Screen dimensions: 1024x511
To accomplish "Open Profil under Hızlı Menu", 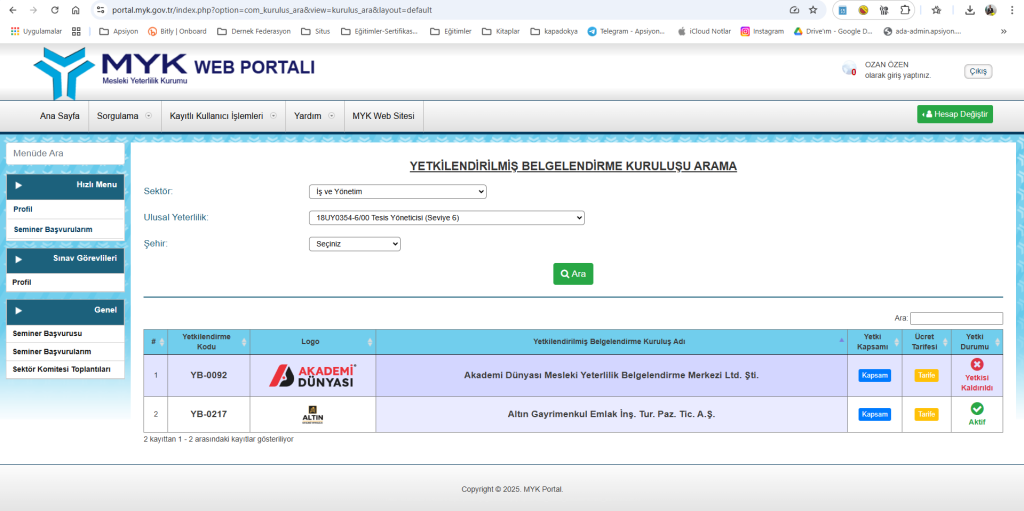I will point(23,209).
